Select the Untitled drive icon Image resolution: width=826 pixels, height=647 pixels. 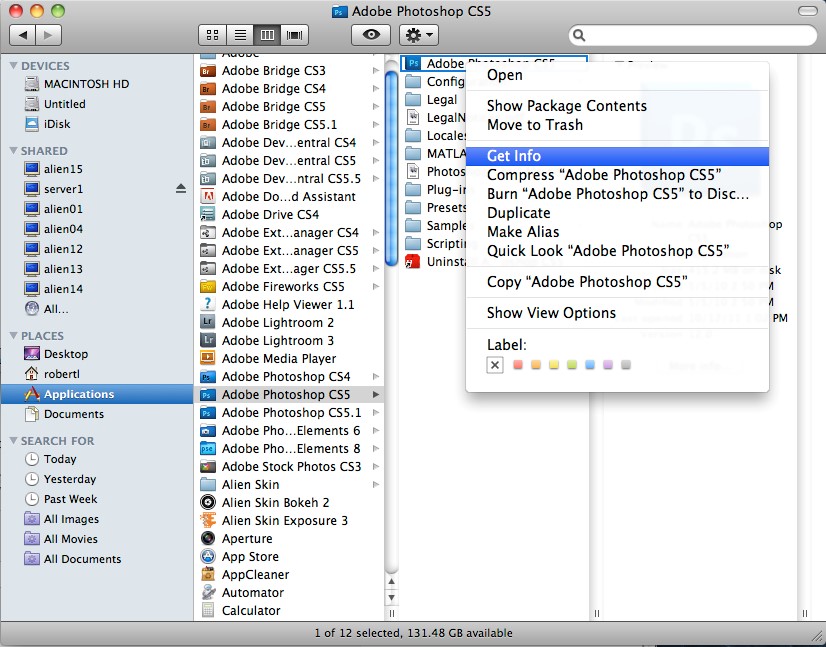[x=32, y=104]
